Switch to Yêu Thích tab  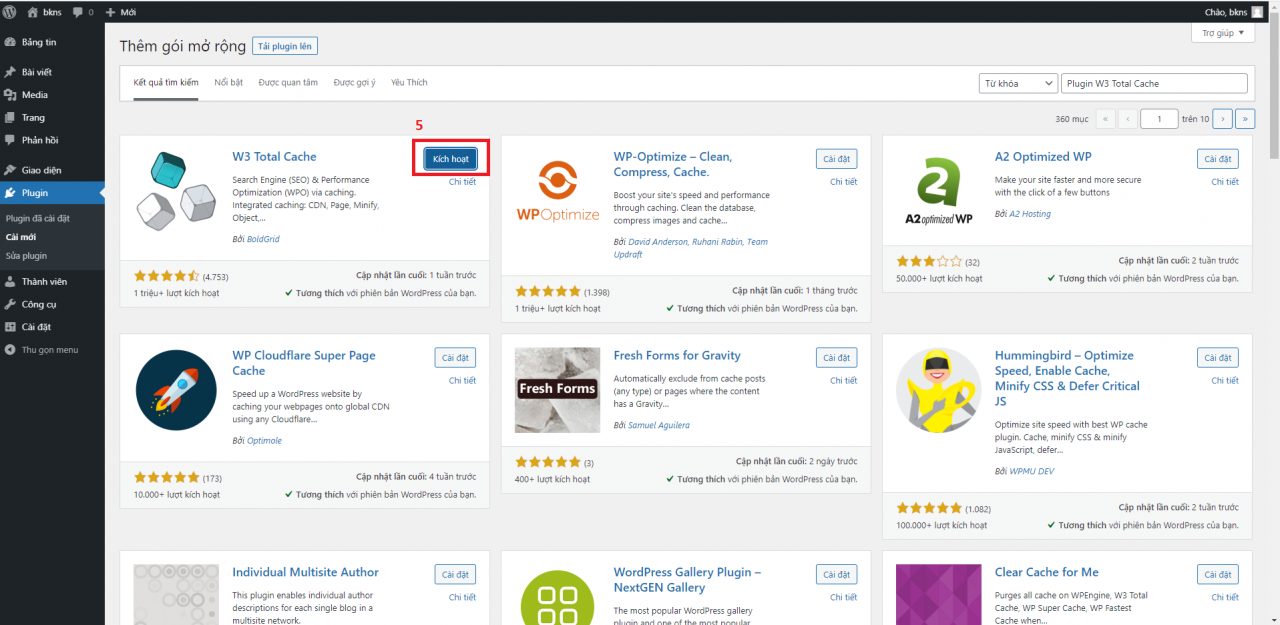click(x=409, y=83)
